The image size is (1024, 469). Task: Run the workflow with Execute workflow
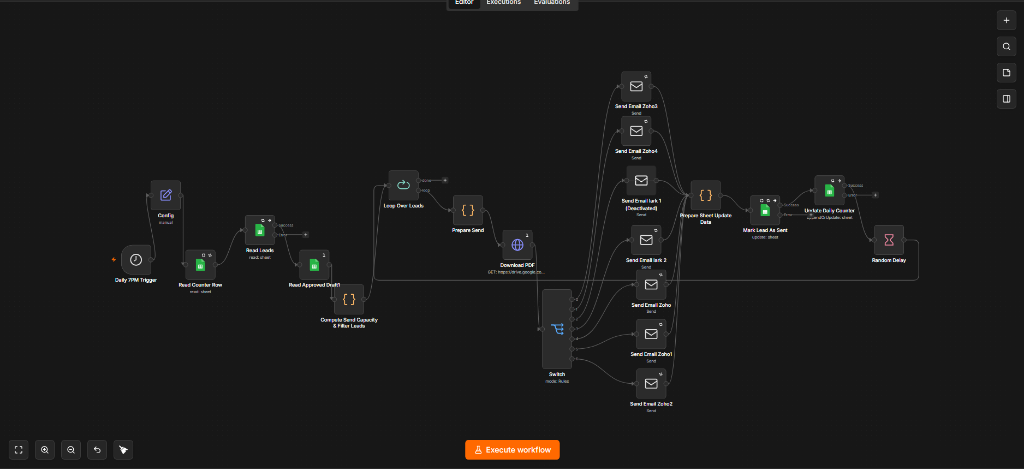[x=512, y=449]
